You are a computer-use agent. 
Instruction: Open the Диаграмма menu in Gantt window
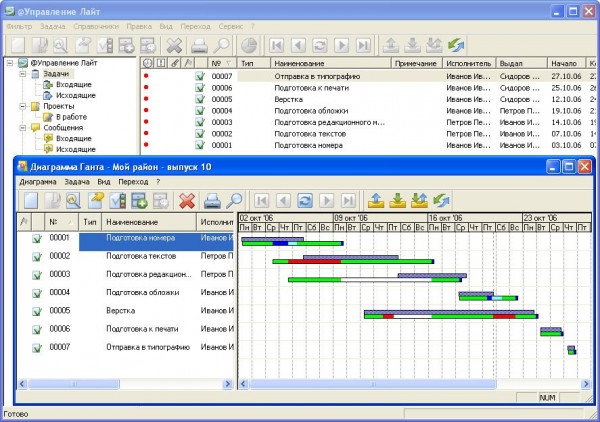38,182
